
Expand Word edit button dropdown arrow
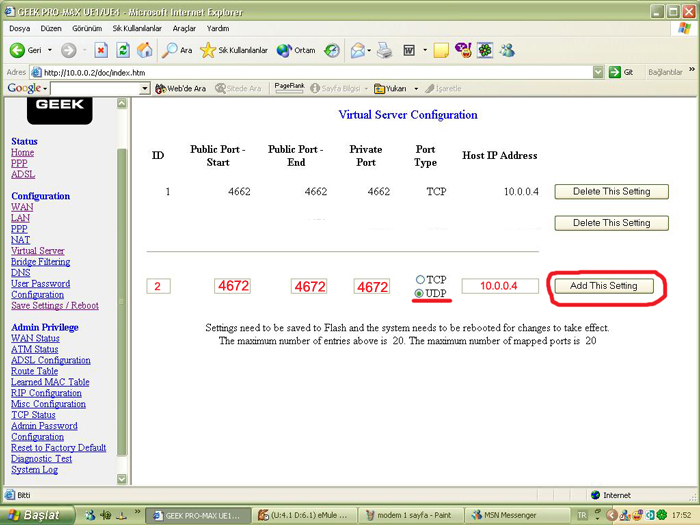click(x=425, y=50)
